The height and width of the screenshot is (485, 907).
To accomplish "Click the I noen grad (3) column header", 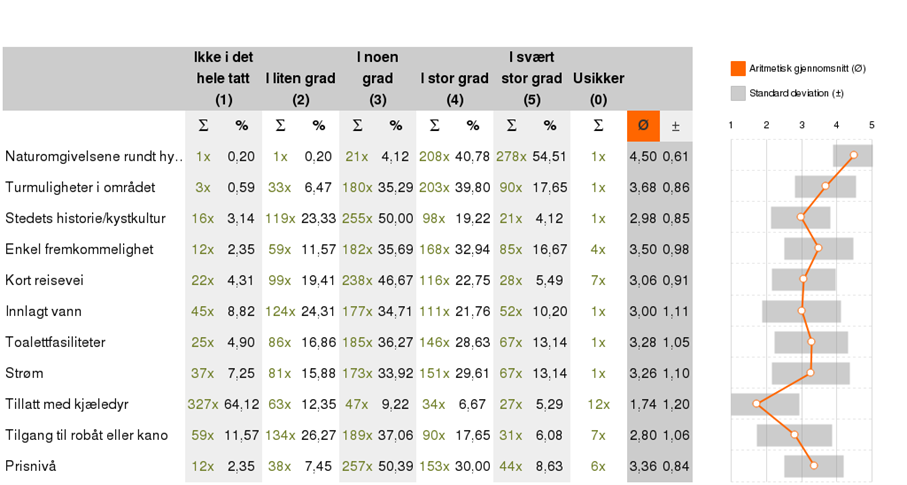I will tap(377, 78).
